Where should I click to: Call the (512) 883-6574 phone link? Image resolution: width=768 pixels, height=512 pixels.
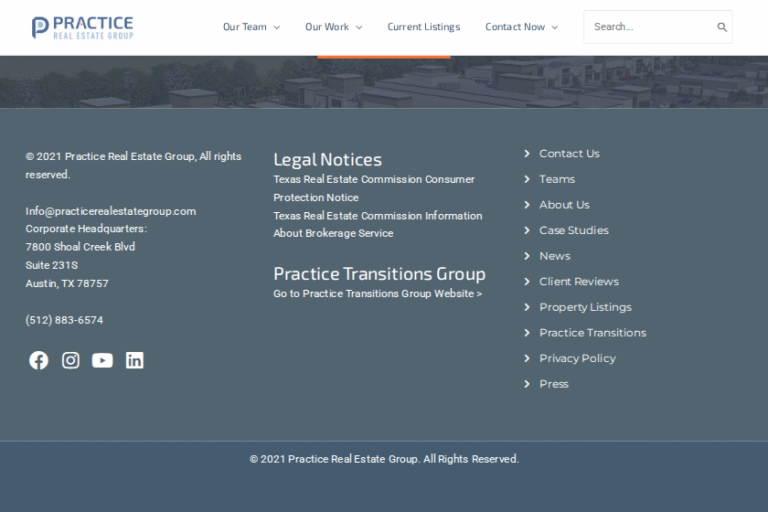click(x=64, y=321)
